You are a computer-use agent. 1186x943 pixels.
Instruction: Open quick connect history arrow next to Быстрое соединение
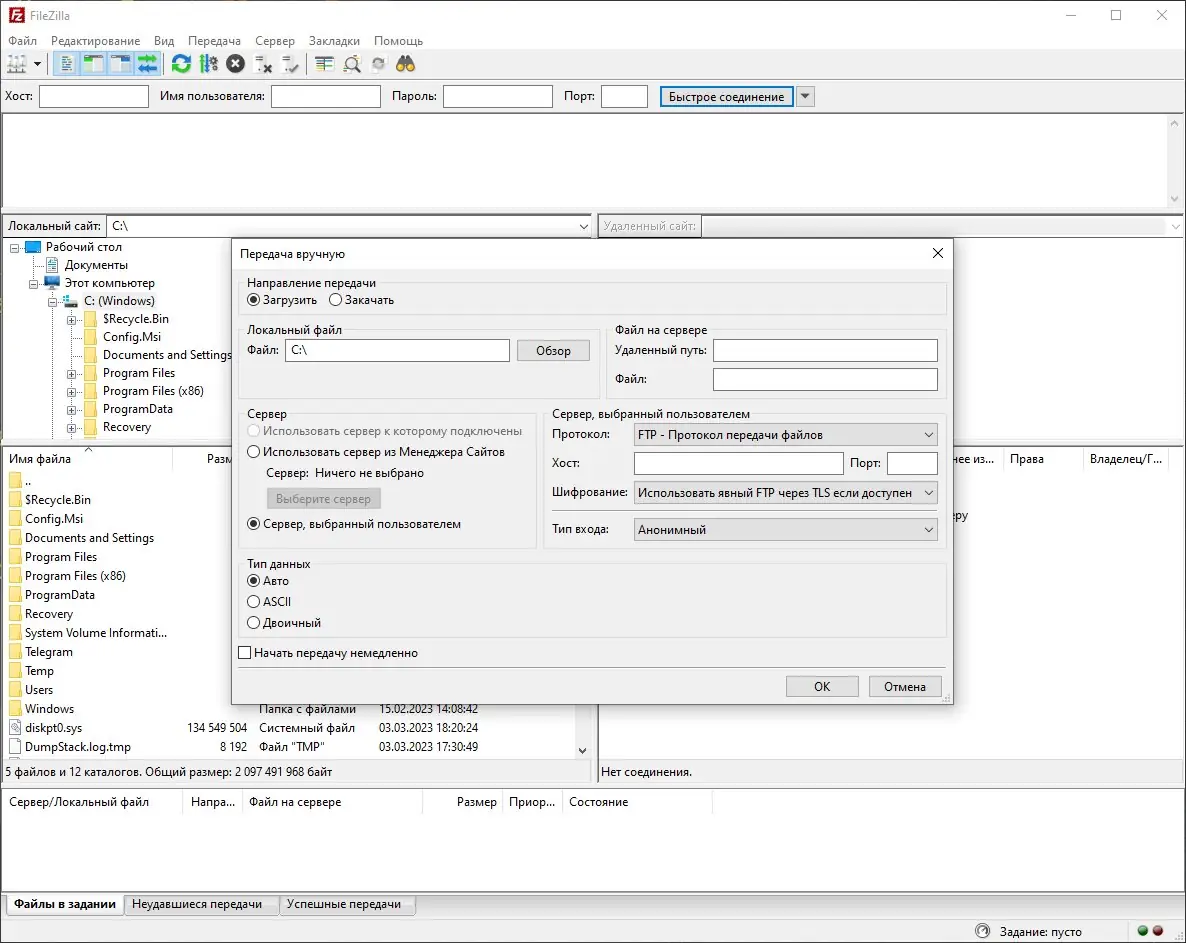click(x=805, y=97)
